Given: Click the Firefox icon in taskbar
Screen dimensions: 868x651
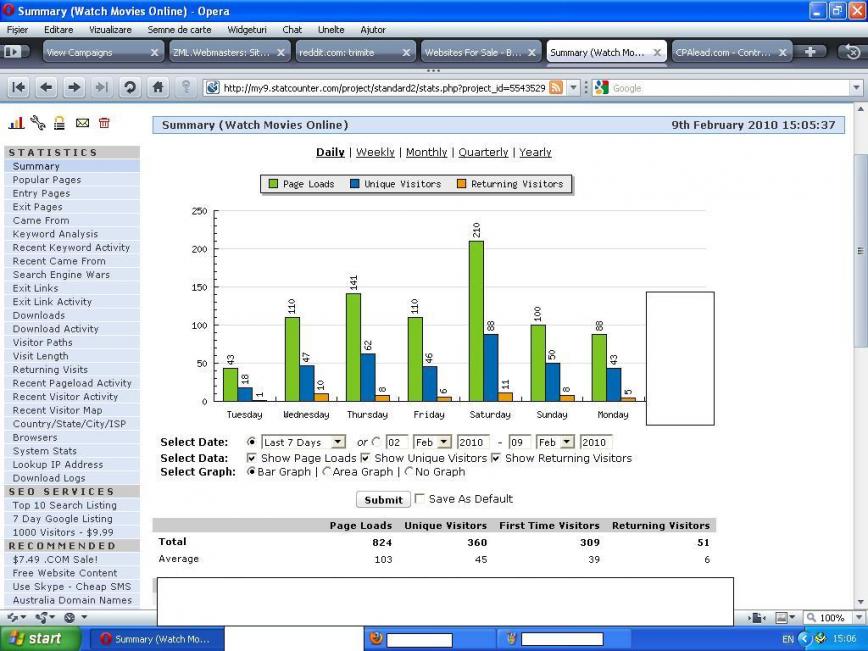Looking at the screenshot, I should coord(376,638).
